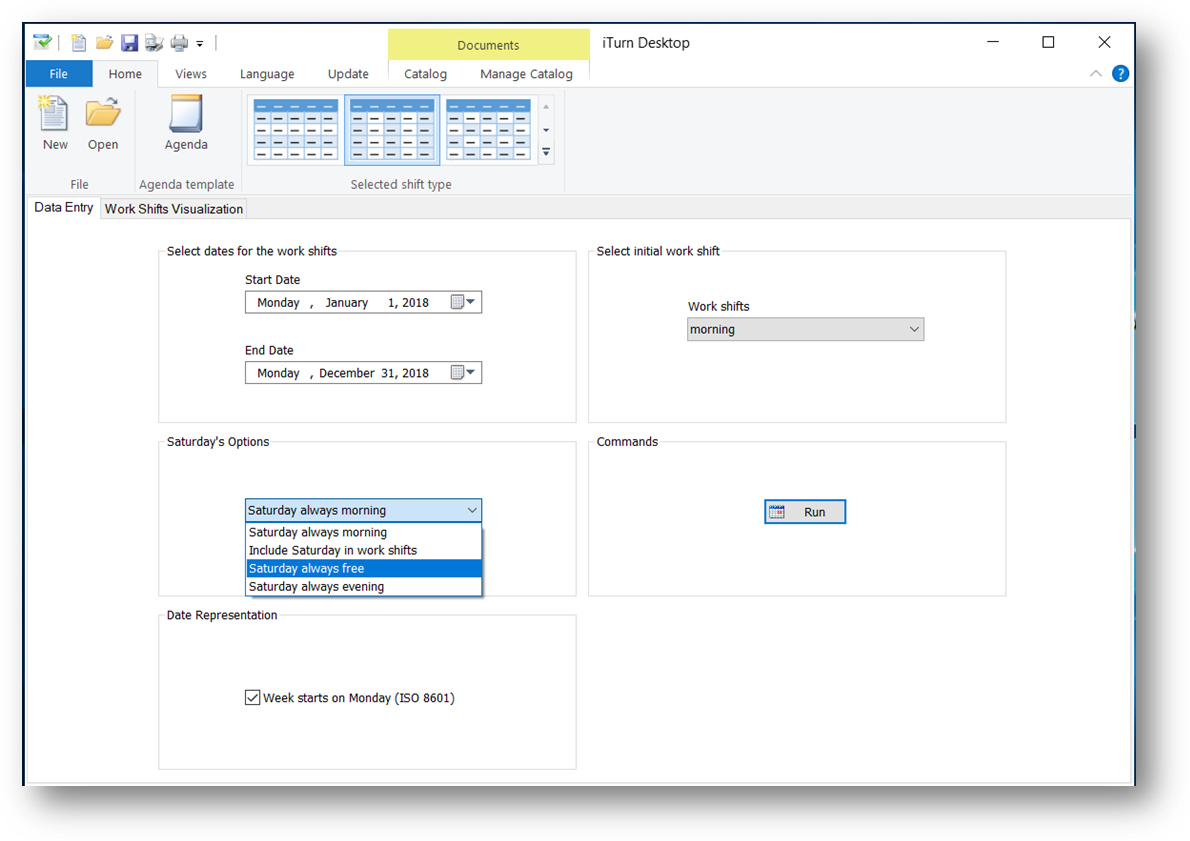Click the End Date field
The image size is (1190, 841).
point(363,373)
